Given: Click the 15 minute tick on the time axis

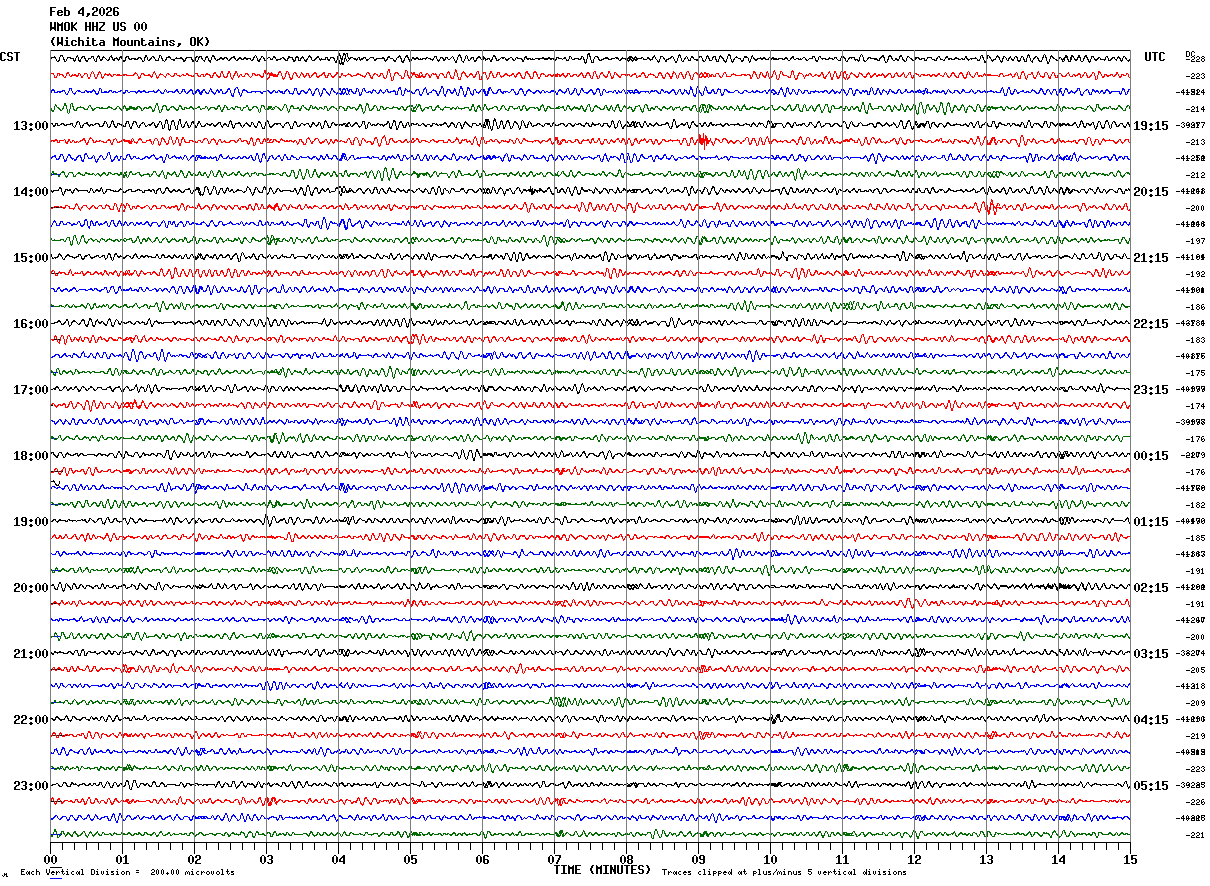Looking at the screenshot, I should point(1129,859).
